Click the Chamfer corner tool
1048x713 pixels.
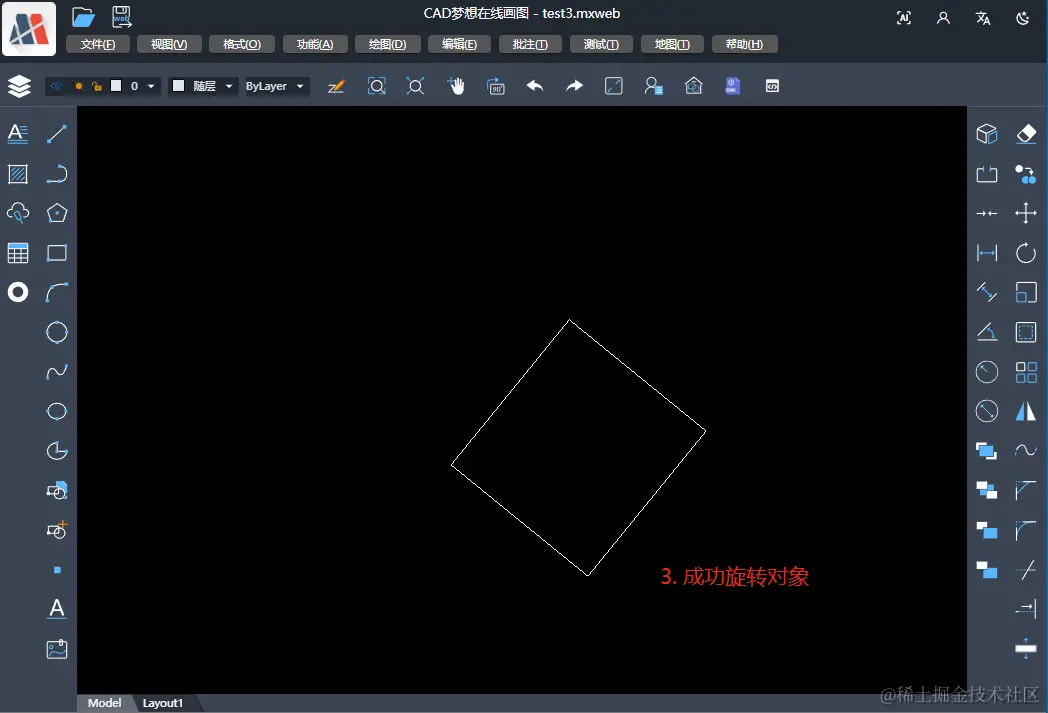(1026, 490)
